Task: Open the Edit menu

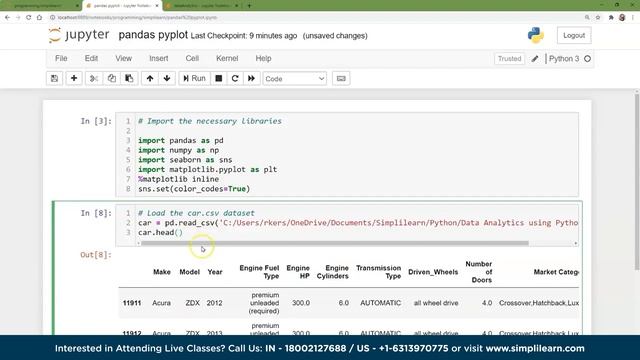Action: click(x=91, y=58)
